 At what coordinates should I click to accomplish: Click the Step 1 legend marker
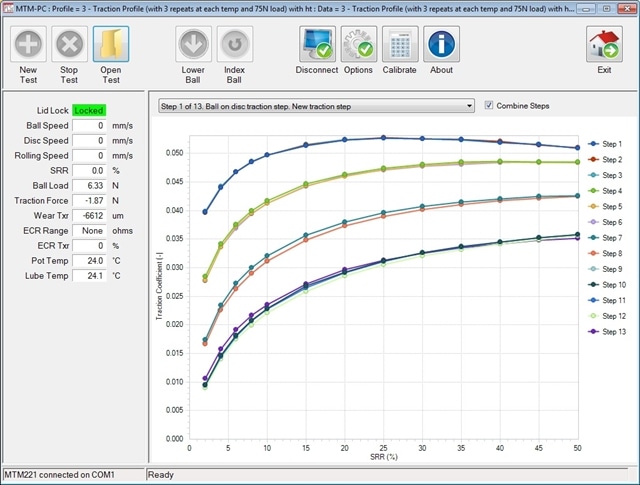[x=593, y=144]
